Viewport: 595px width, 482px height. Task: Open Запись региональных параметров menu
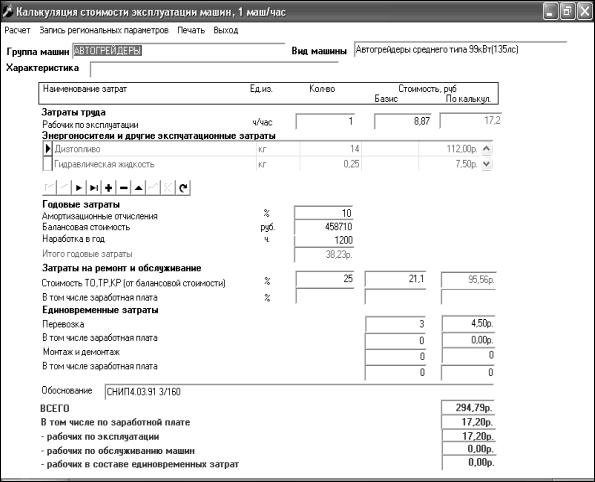104,30
